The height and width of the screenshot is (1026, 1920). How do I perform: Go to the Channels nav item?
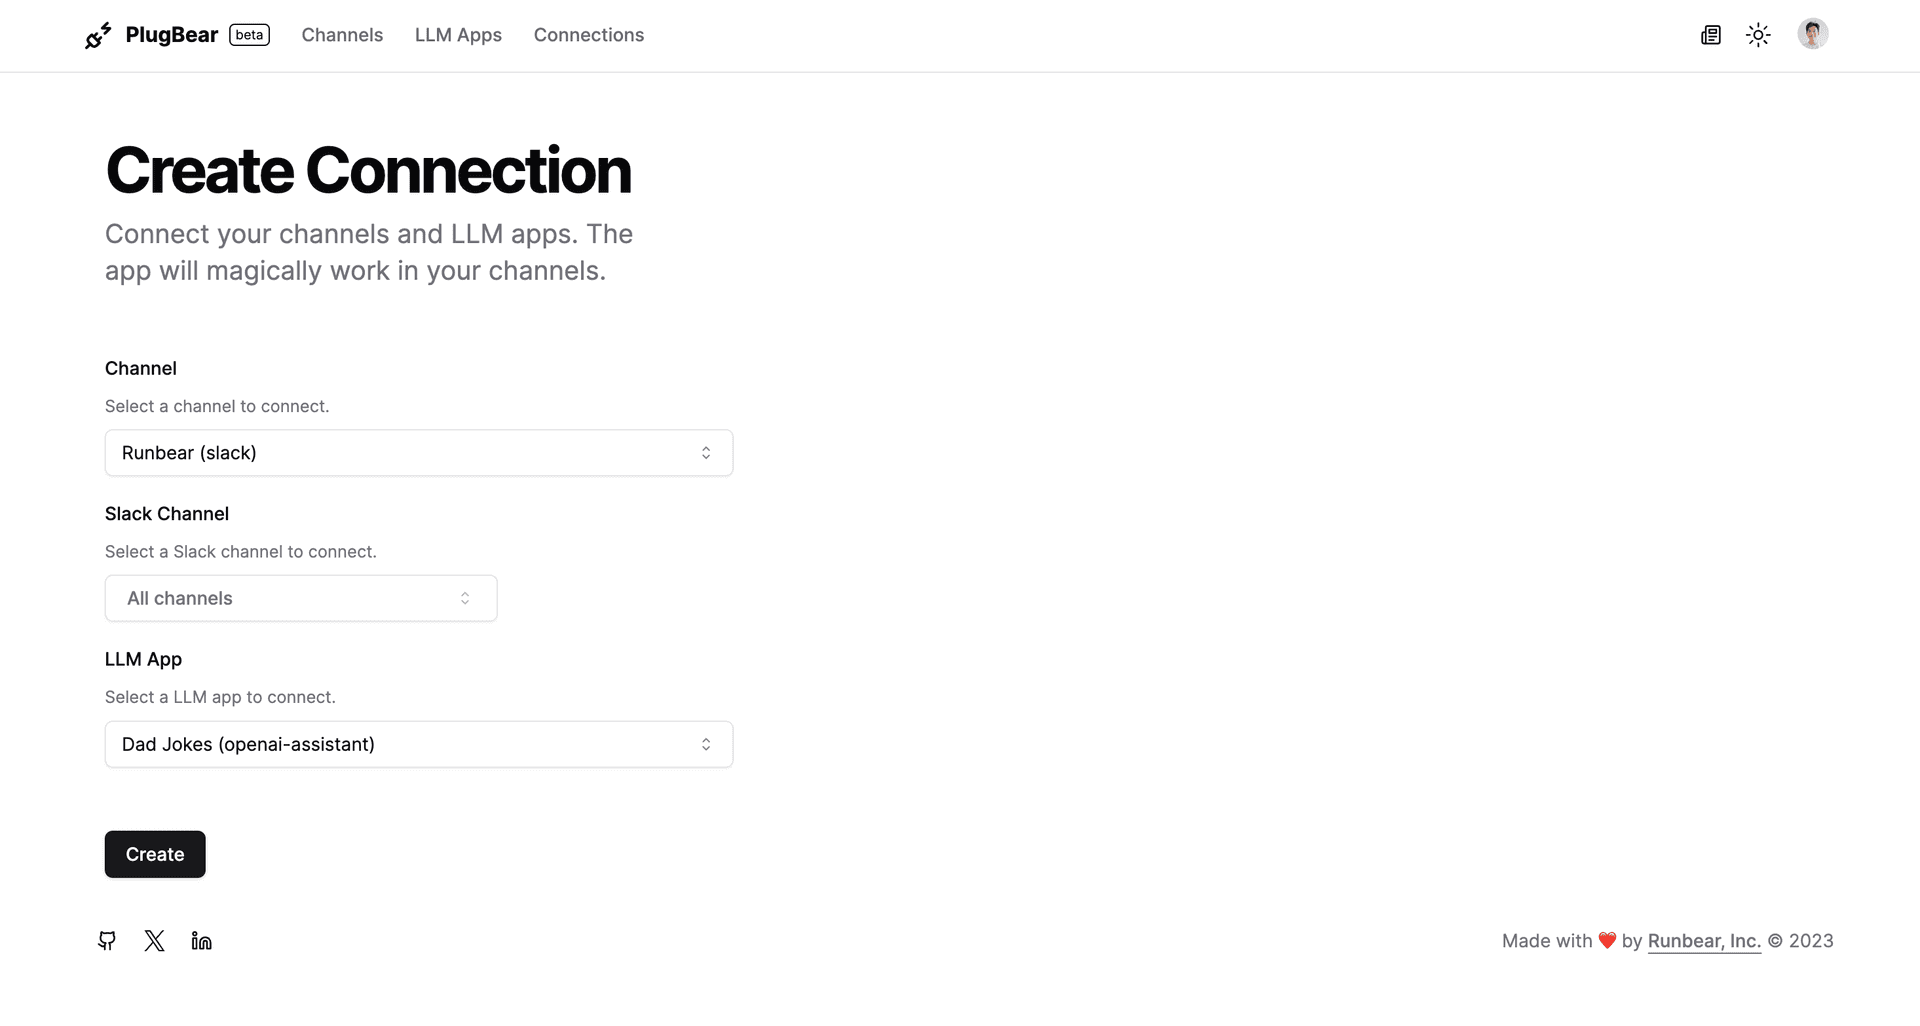tap(342, 35)
